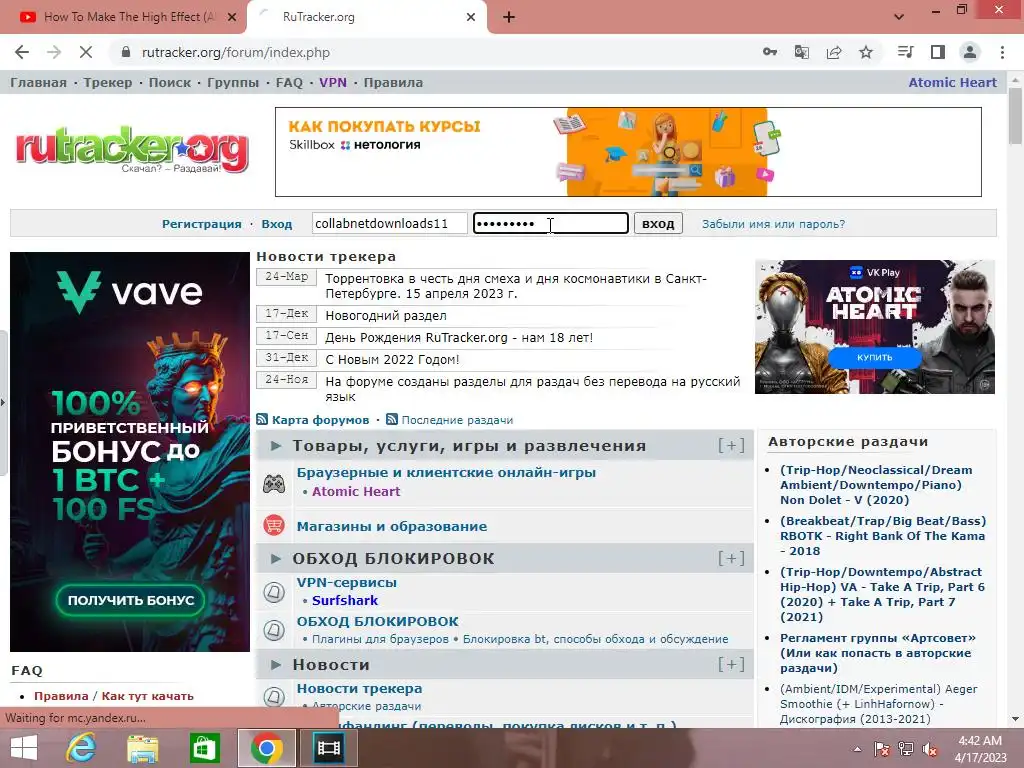This screenshot has width=1024, height=768.
Task: Open the Non Dolet - V (2020) release
Action: coord(876,485)
